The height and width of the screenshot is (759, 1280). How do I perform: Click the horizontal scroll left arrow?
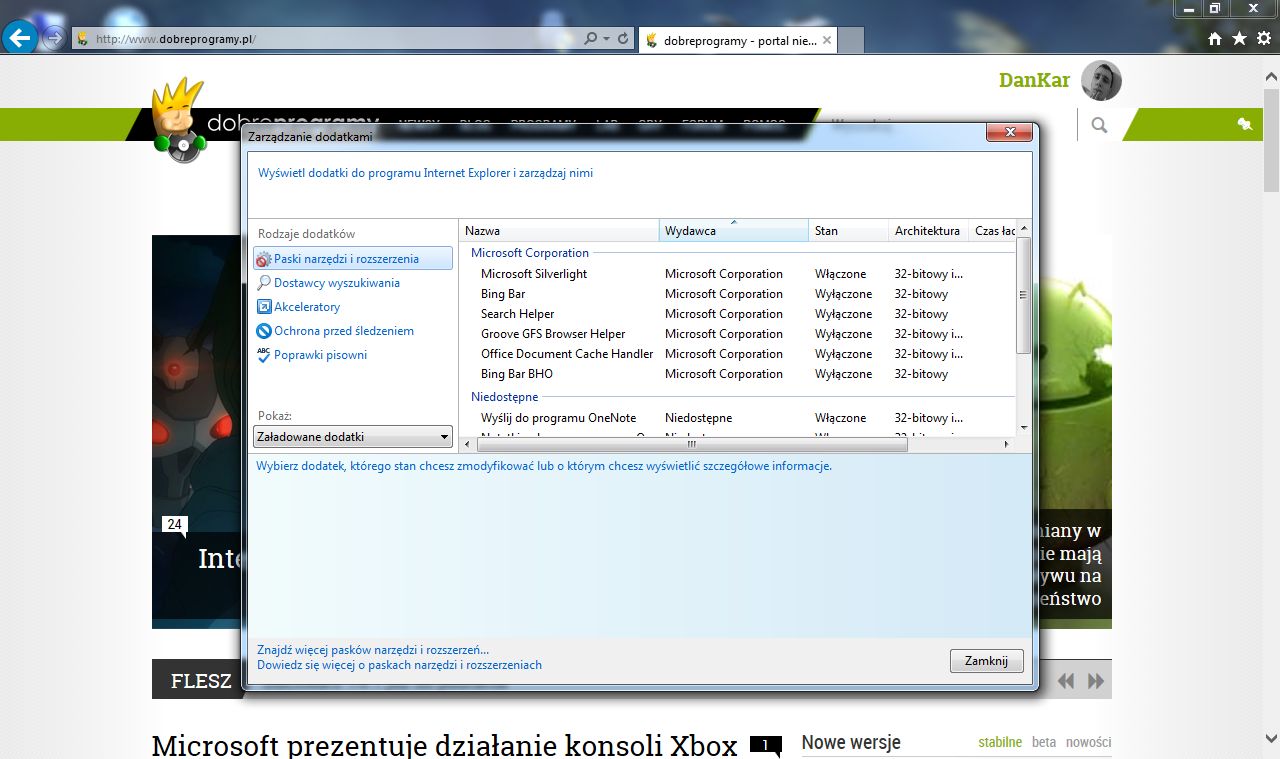coord(466,445)
